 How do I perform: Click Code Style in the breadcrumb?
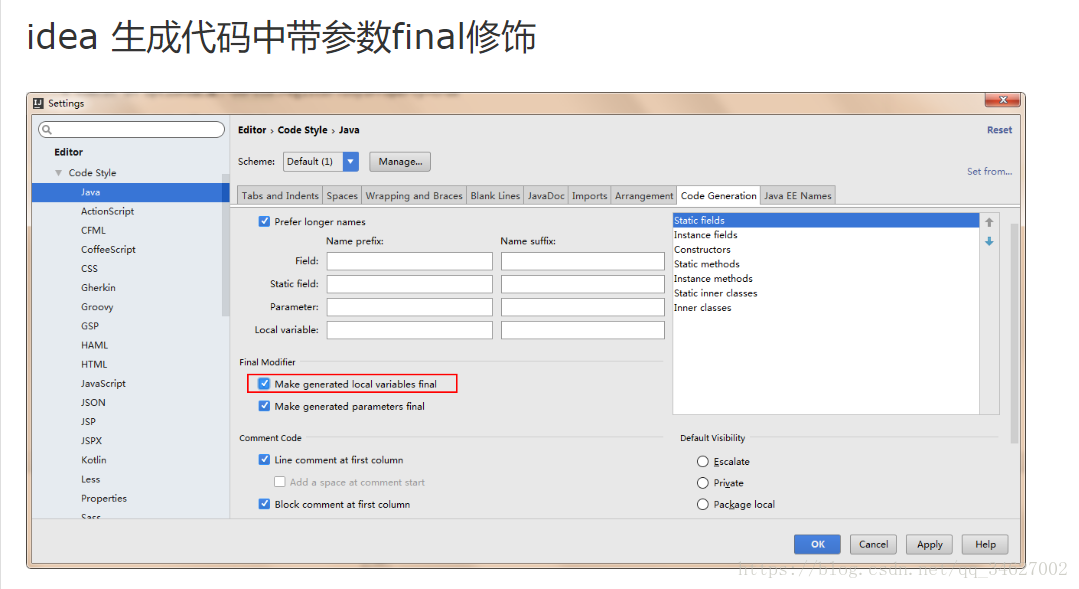302,130
